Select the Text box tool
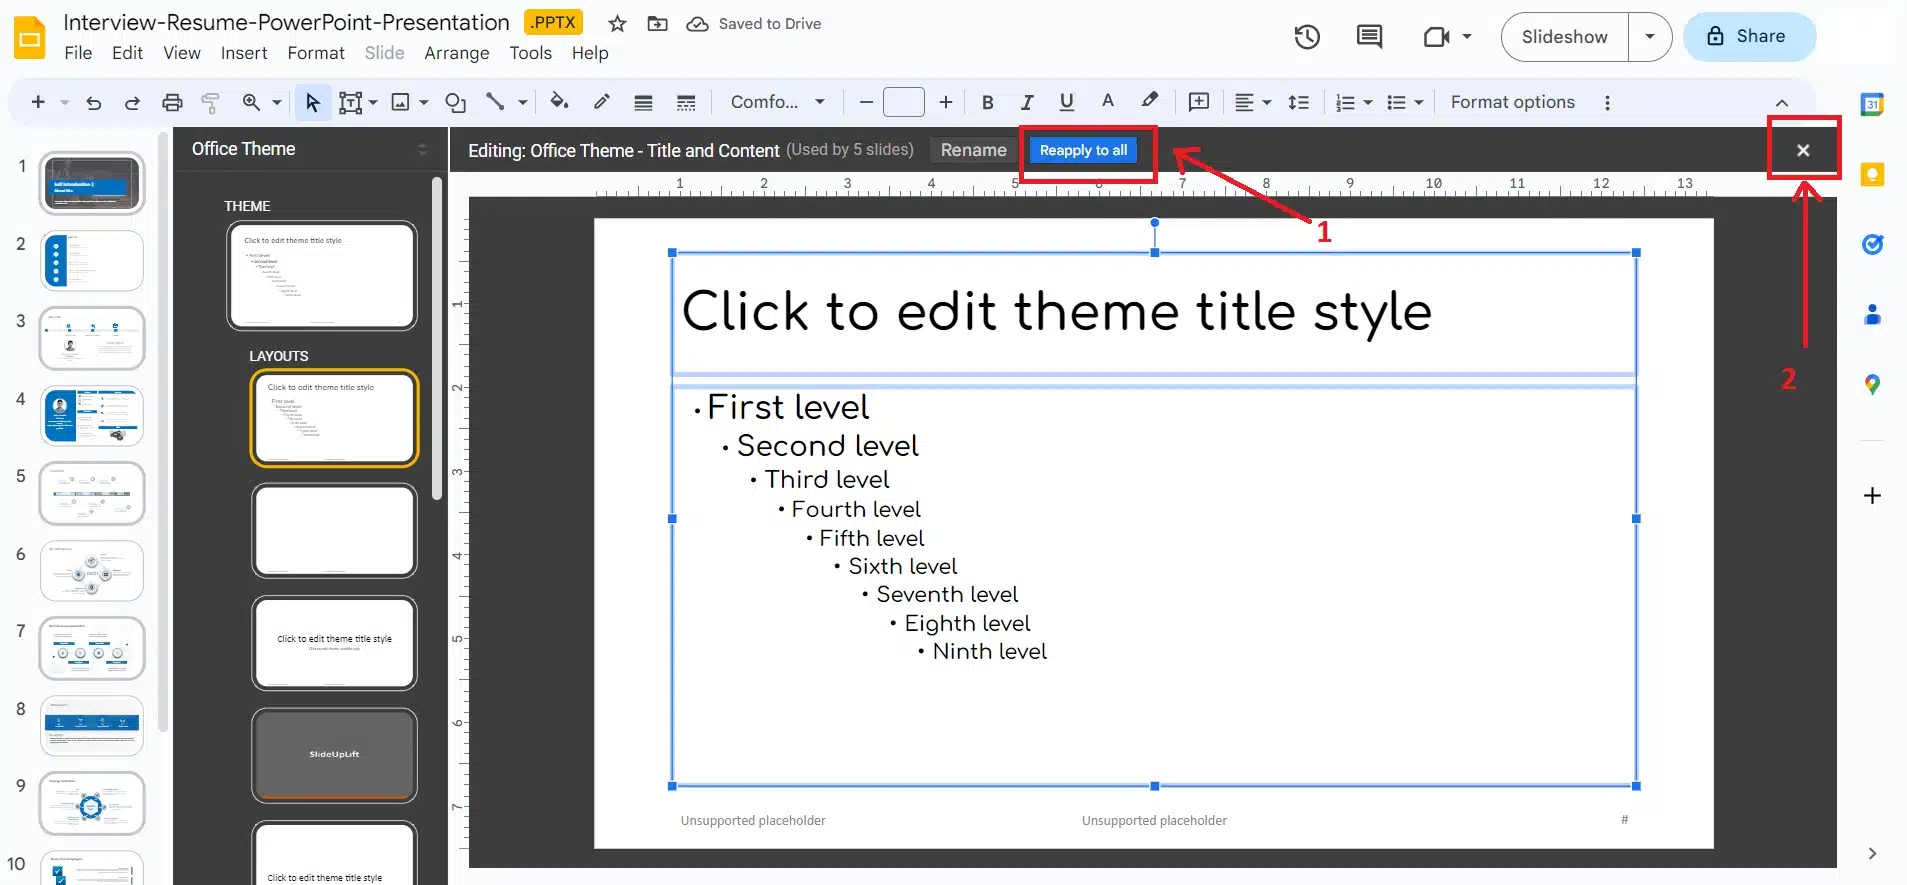This screenshot has height=885, width=1907. click(350, 102)
